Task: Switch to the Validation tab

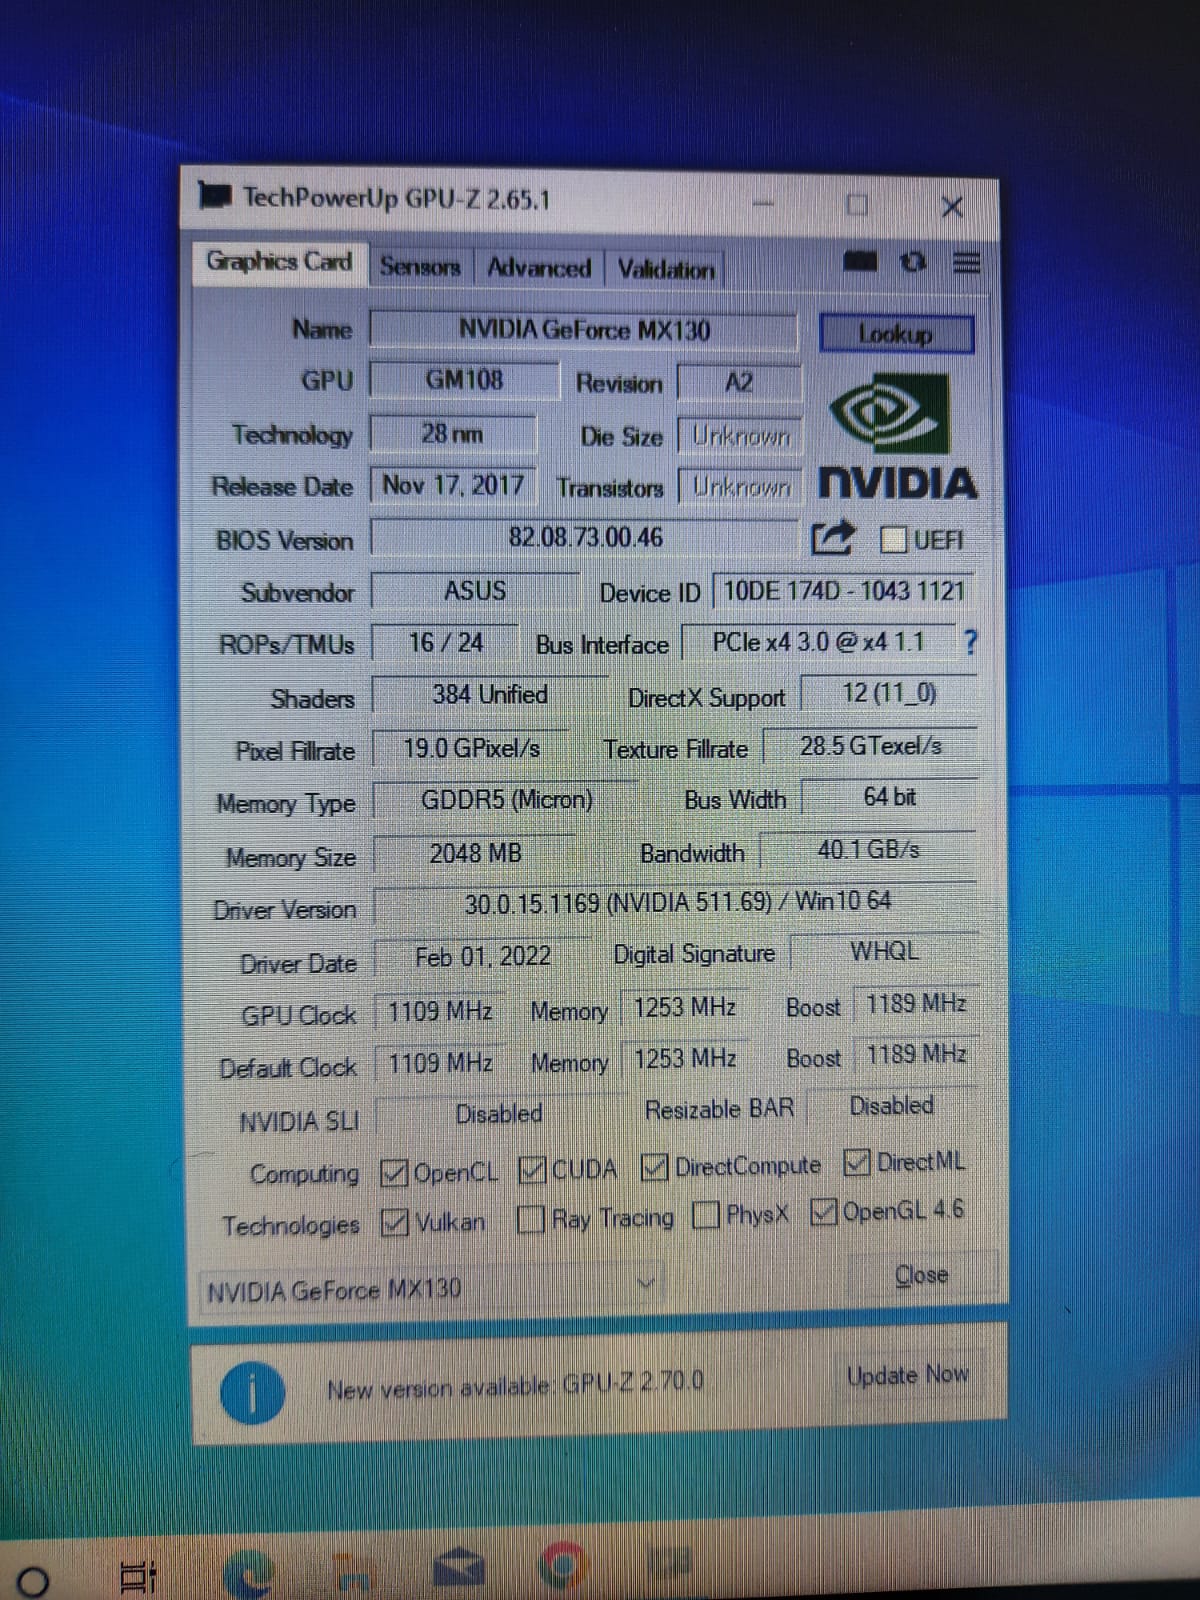Action: point(666,269)
